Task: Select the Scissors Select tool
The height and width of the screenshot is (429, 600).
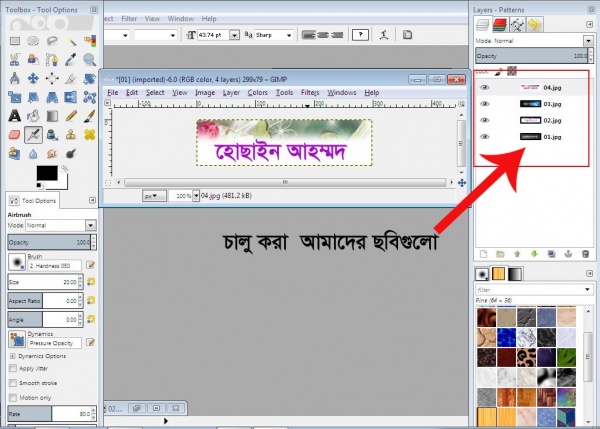Action: click(x=15, y=59)
